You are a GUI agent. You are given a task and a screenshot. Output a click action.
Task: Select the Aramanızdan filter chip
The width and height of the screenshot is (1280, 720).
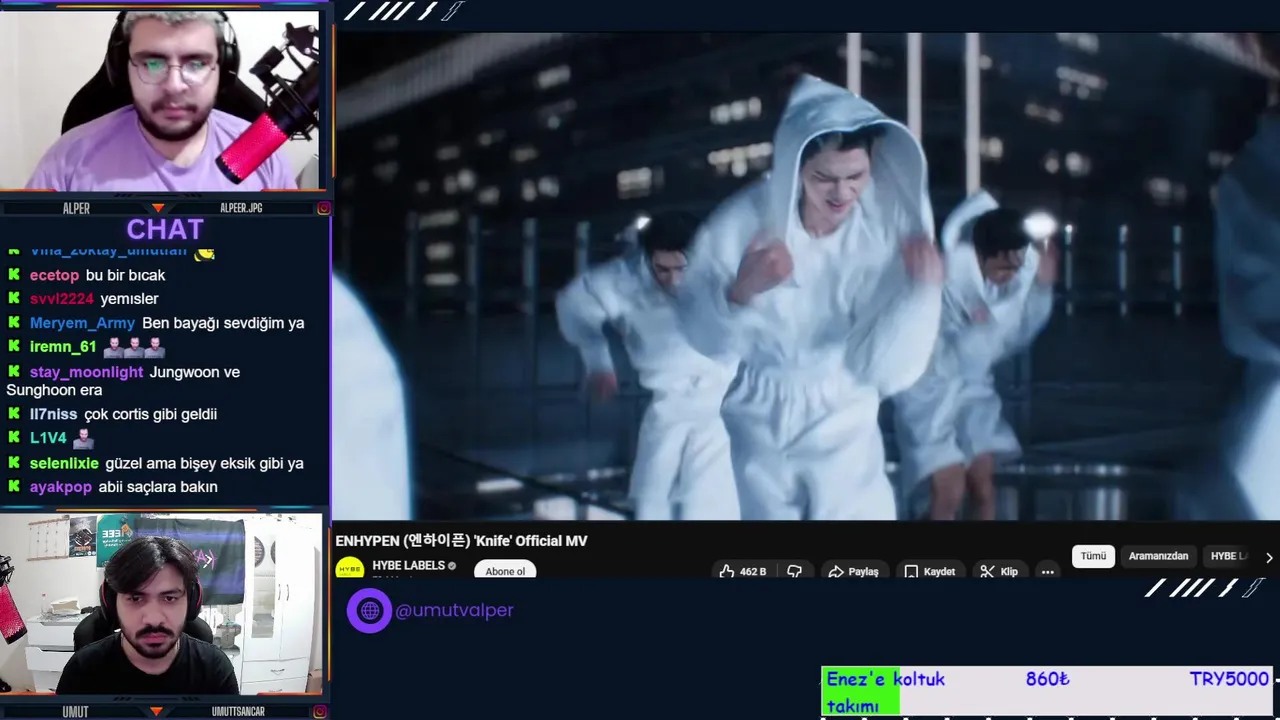1158,556
